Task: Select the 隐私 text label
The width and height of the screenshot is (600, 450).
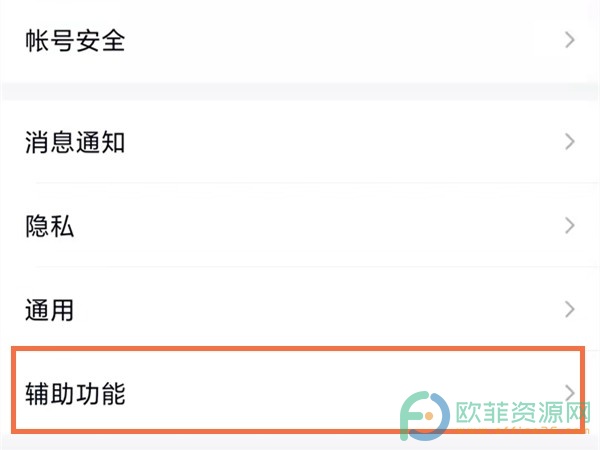Action: (x=50, y=226)
